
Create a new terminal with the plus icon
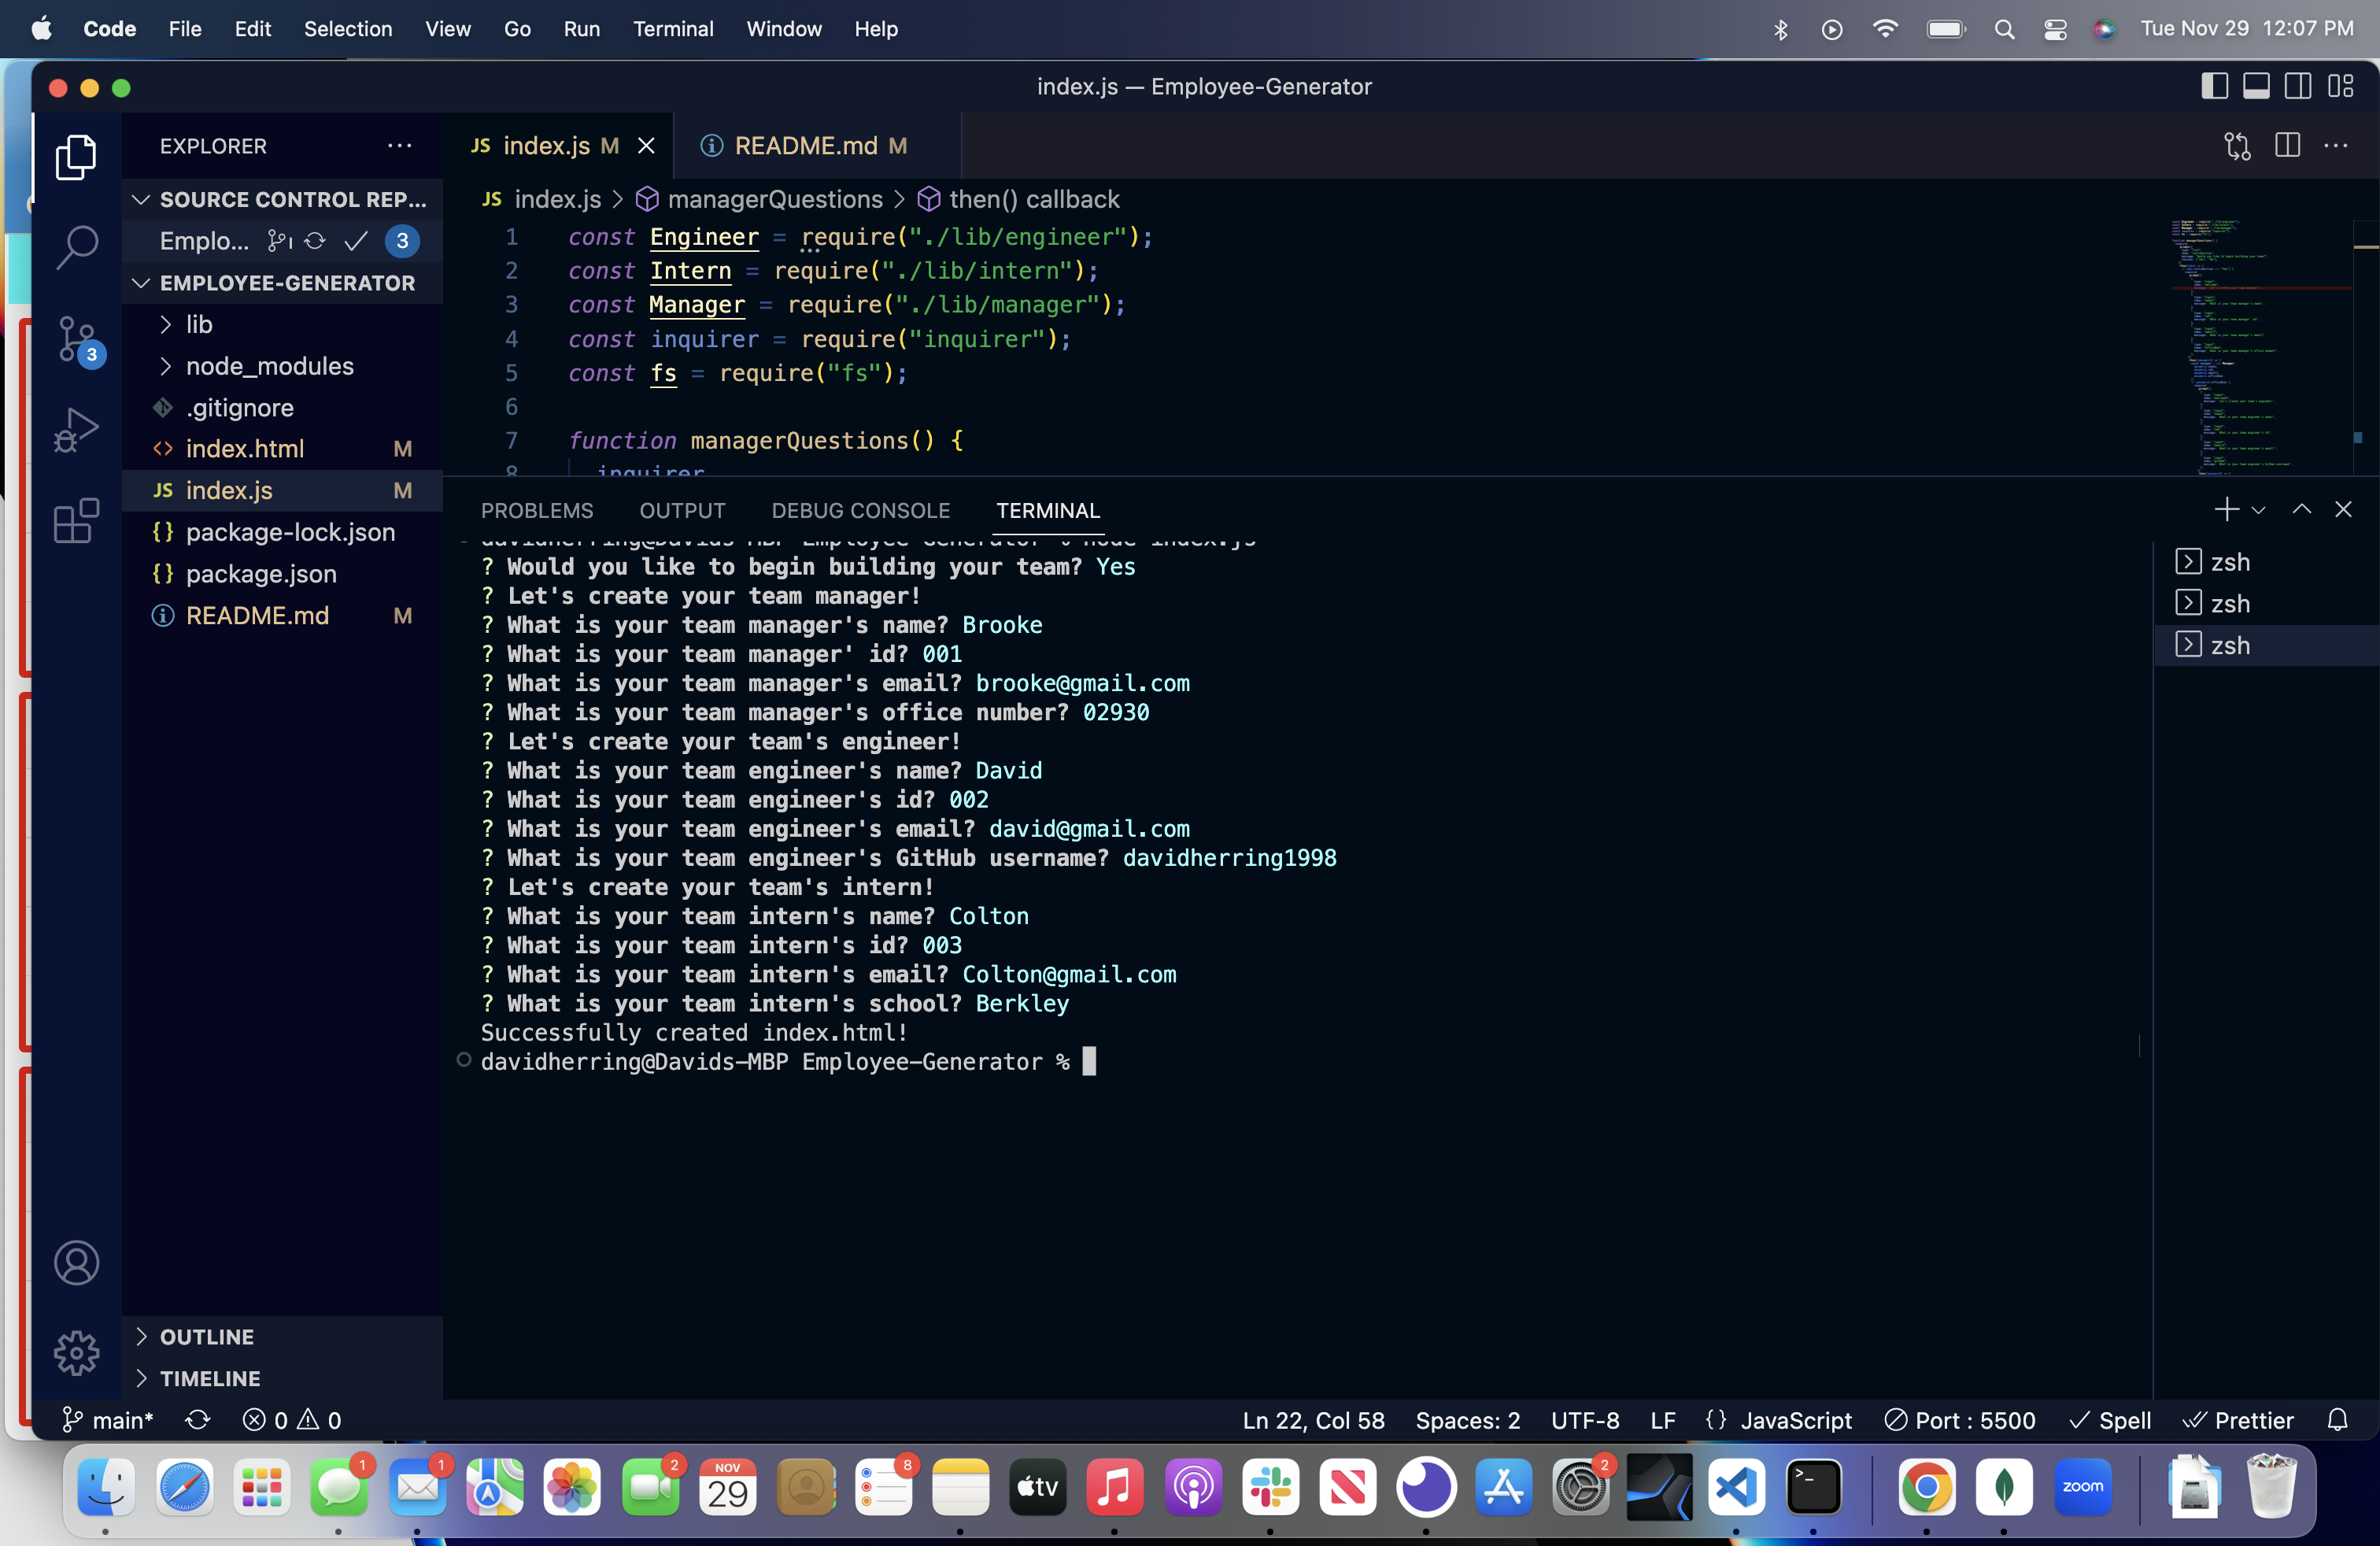pos(2227,509)
